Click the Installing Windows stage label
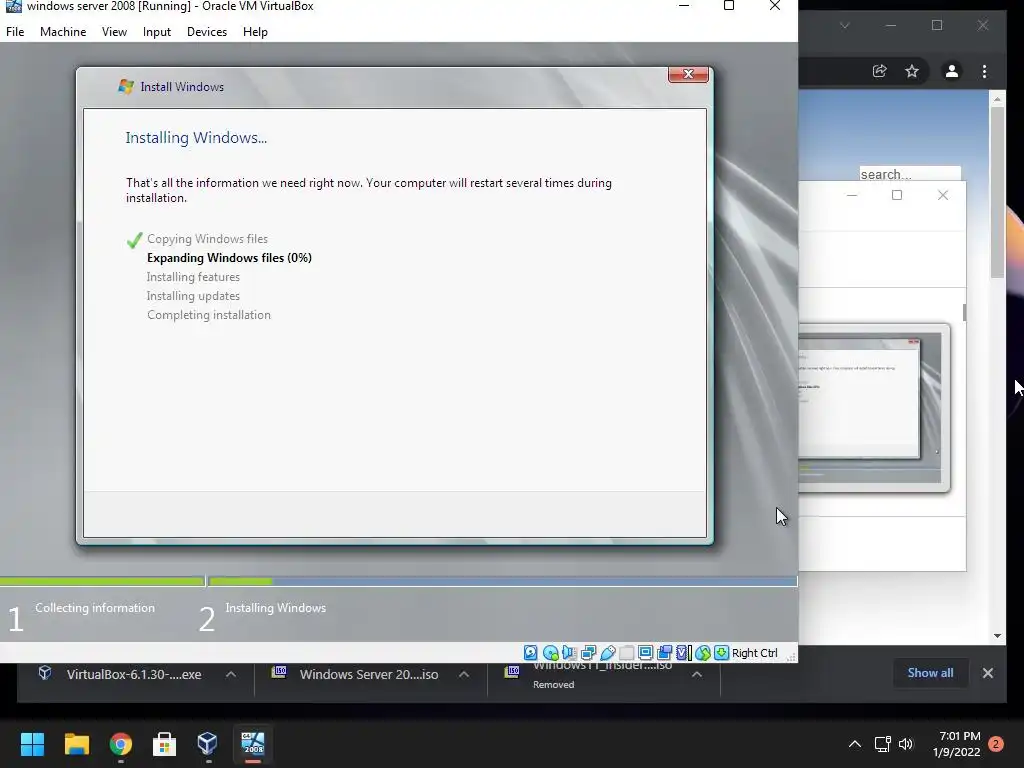Image resolution: width=1024 pixels, height=768 pixels. pyautogui.click(x=276, y=607)
